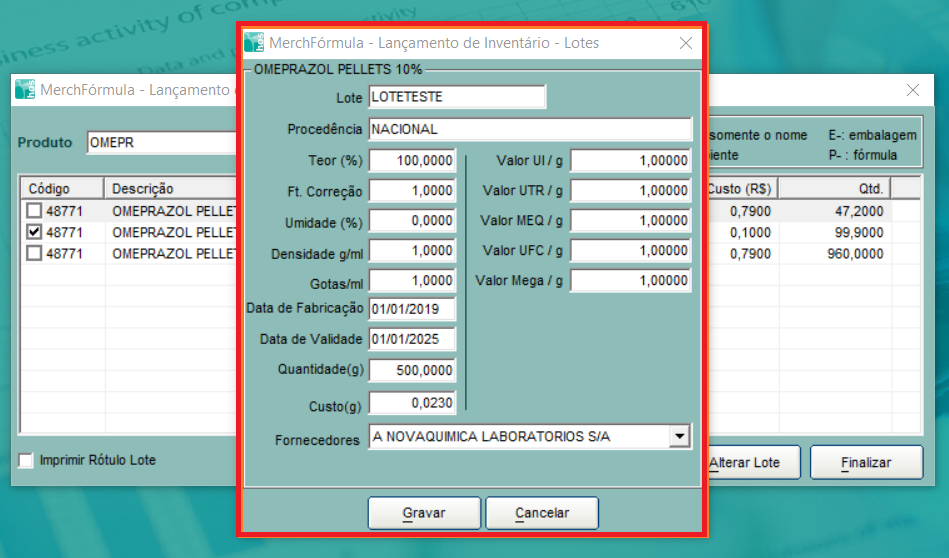Screen dimensions: 949x558
Task: Click the Alterar Lote button
Action: coord(744,463)
